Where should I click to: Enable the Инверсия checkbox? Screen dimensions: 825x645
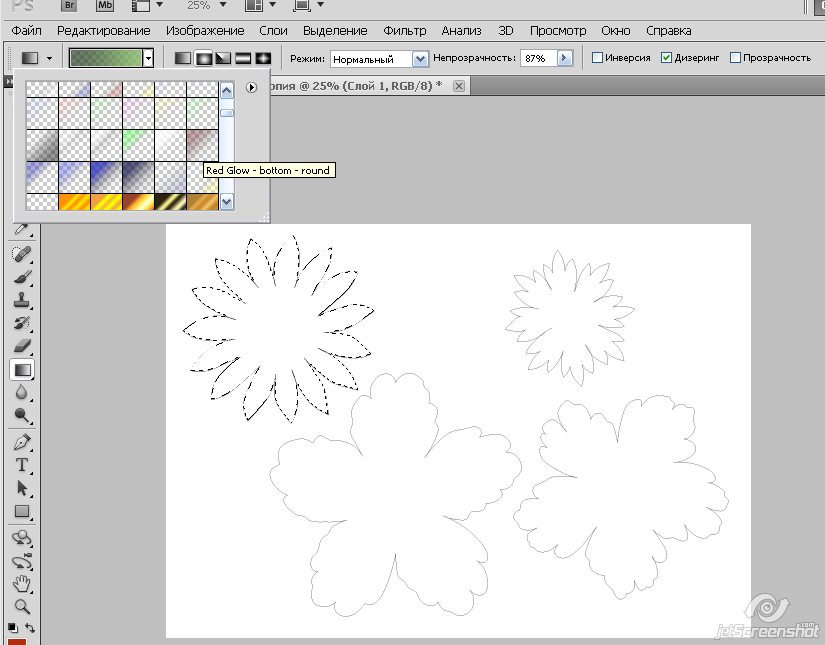pyautogui.click(x=598, y=58)
